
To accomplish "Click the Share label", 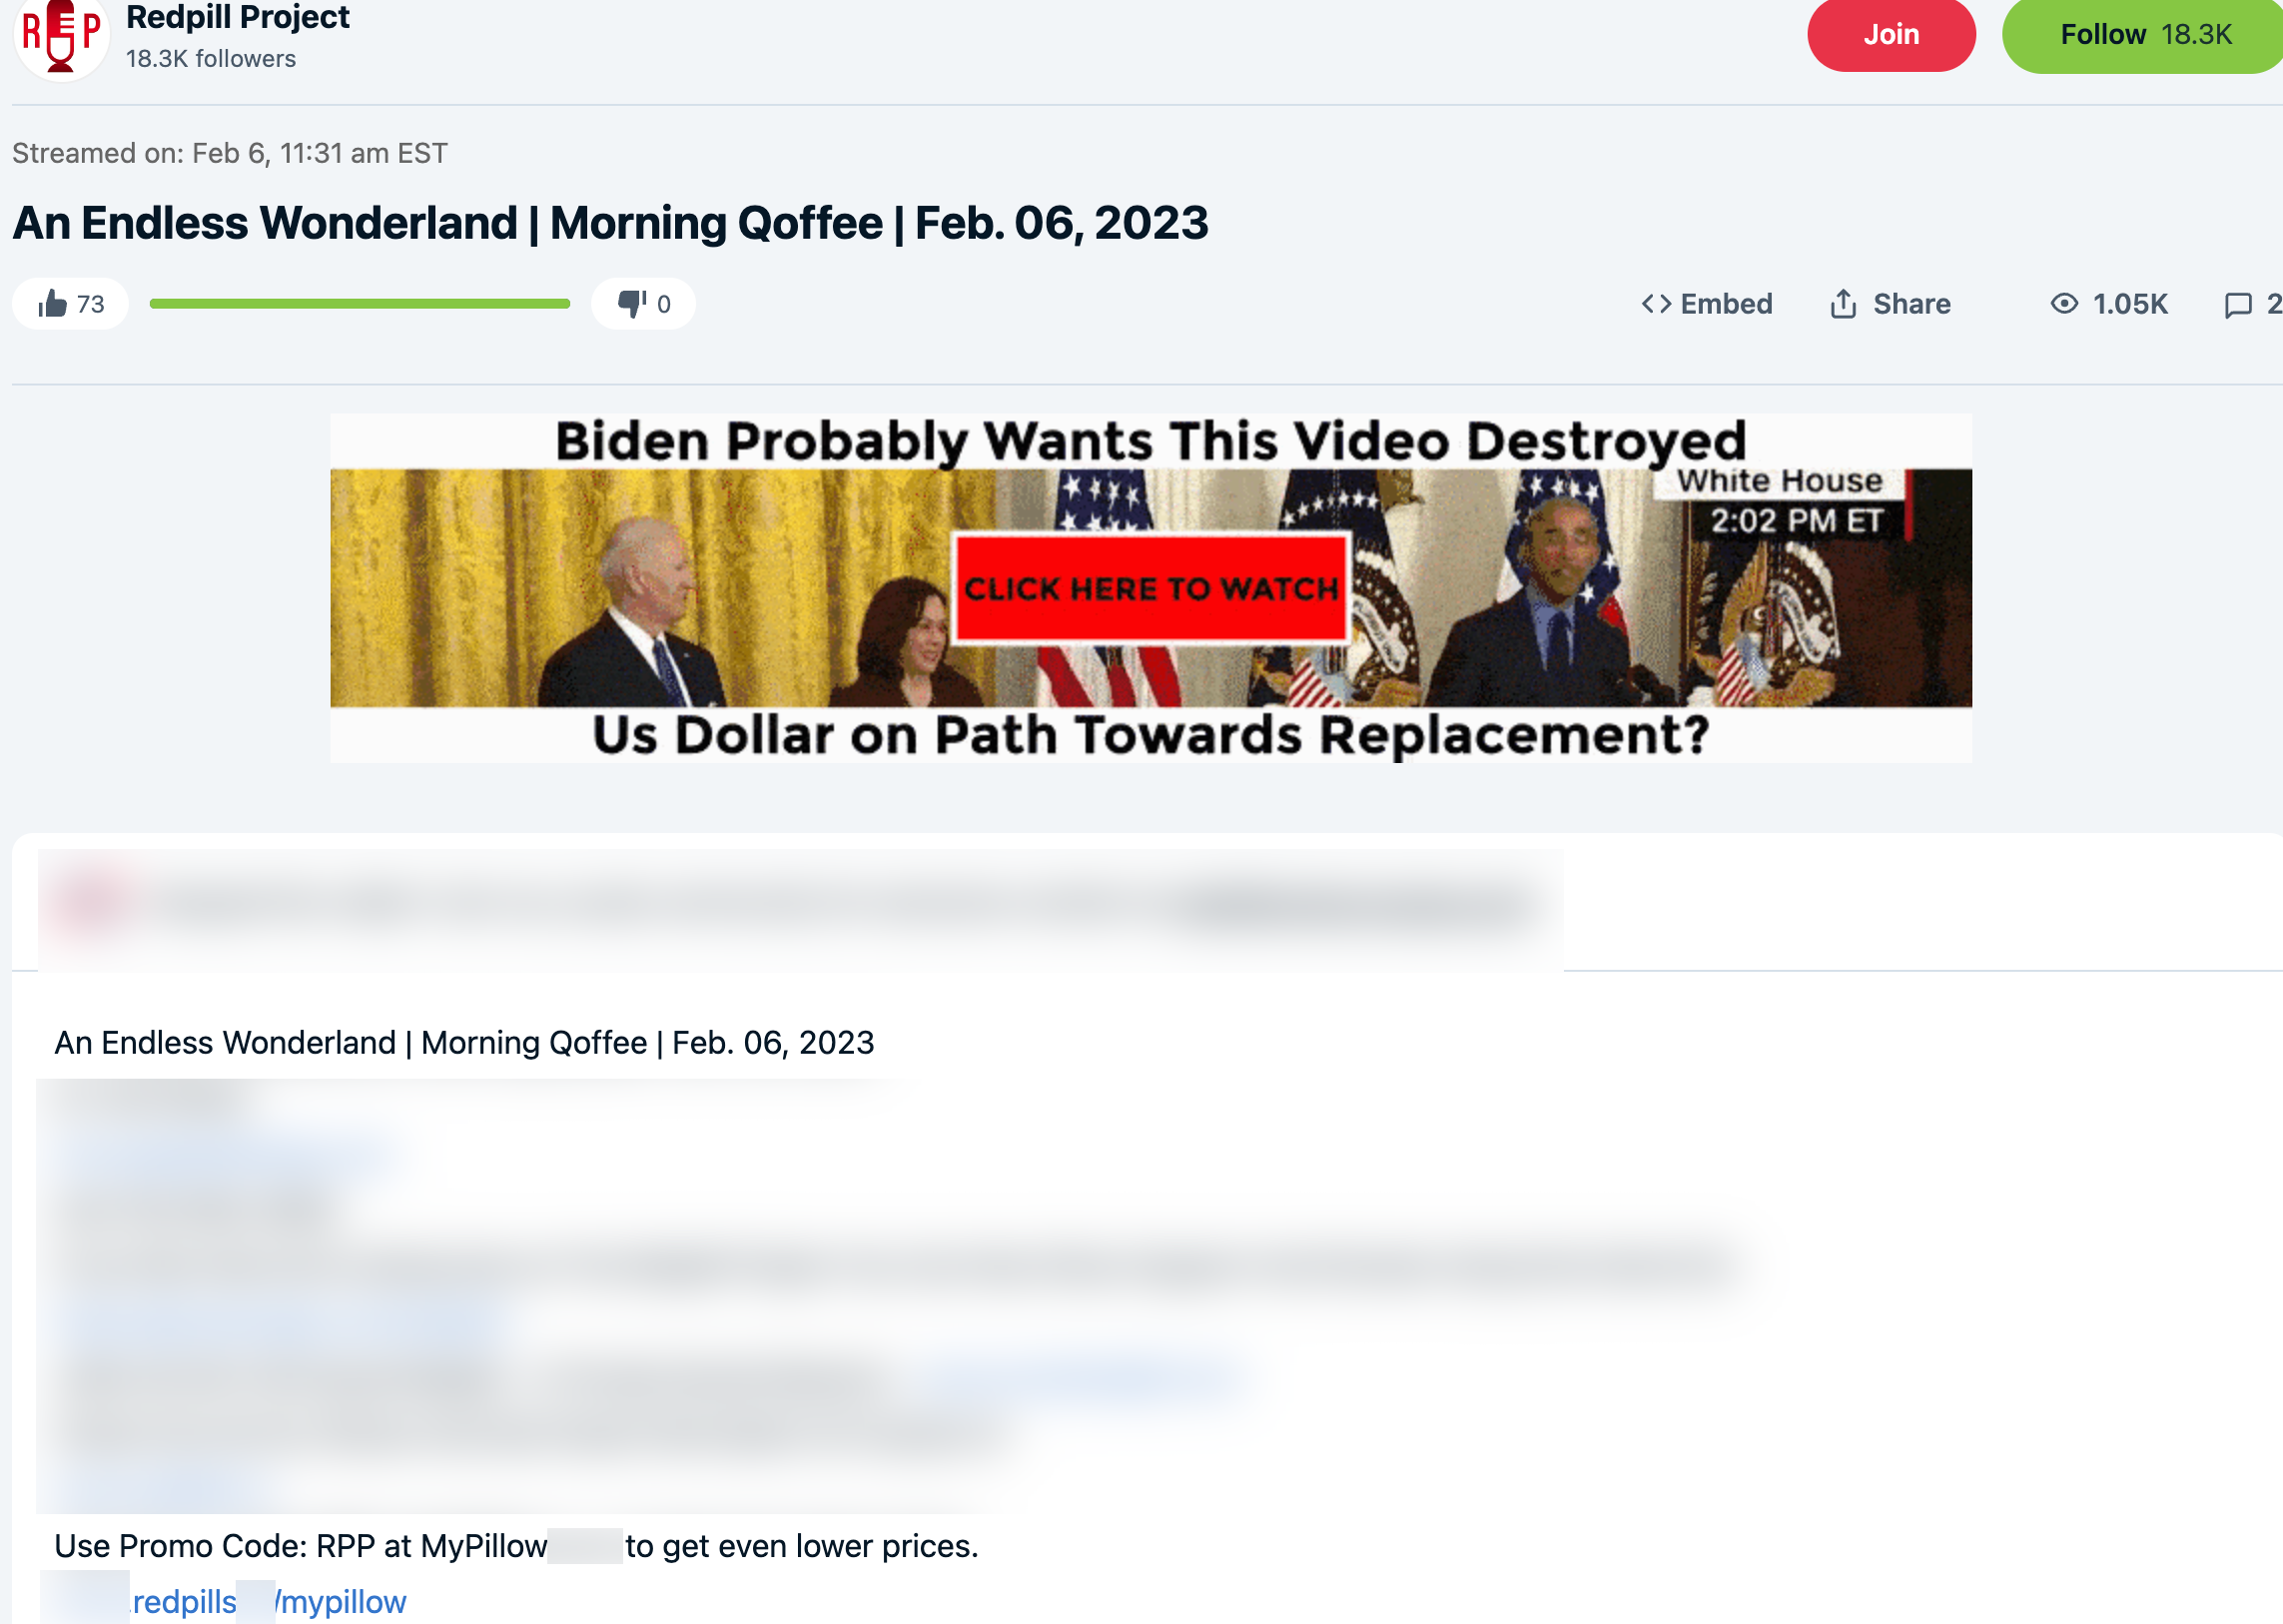I will pos(1911,304).
